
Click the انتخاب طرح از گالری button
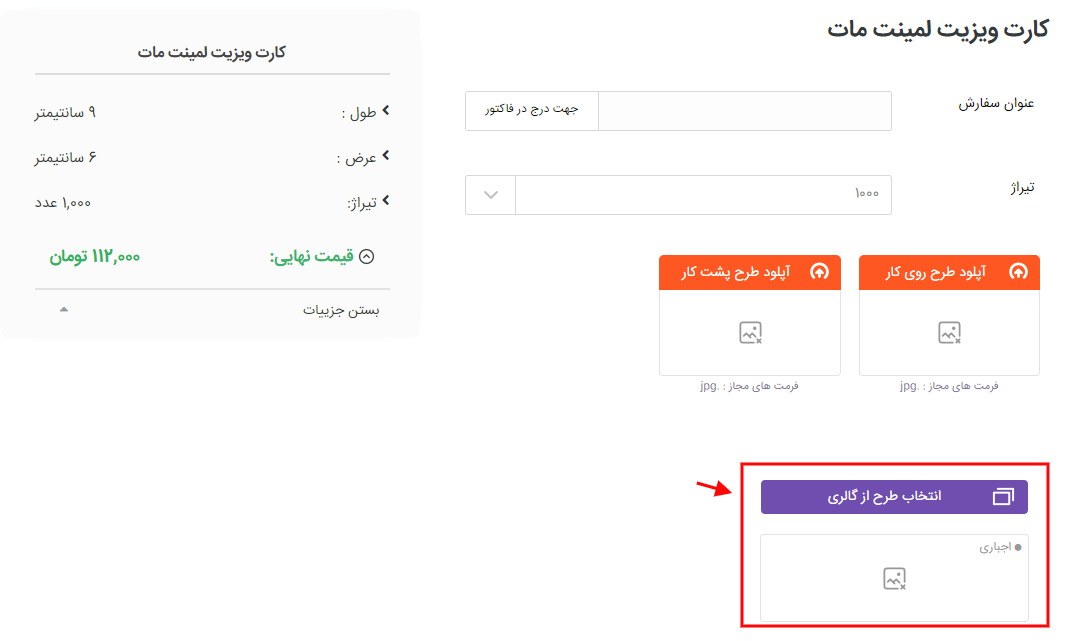(x=894, y=497)
